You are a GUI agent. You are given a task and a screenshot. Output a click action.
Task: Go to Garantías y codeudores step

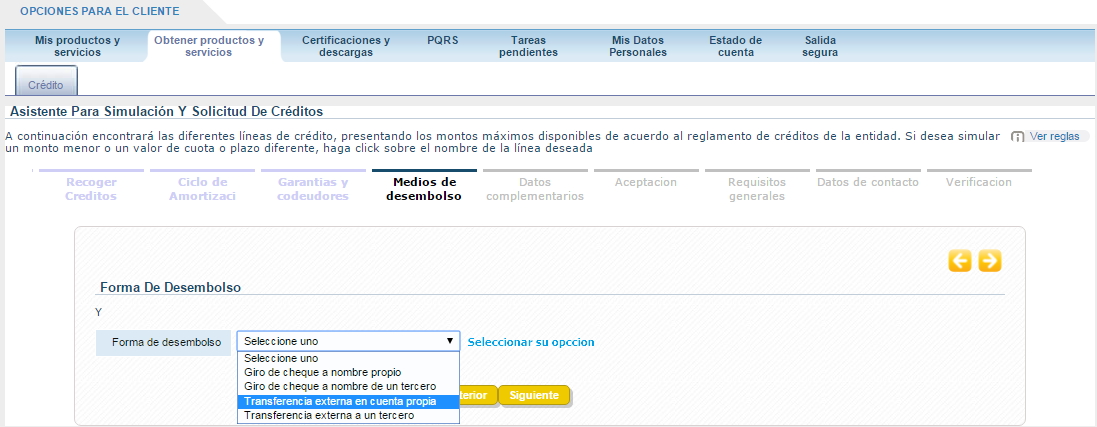click(x=313, y=189)
